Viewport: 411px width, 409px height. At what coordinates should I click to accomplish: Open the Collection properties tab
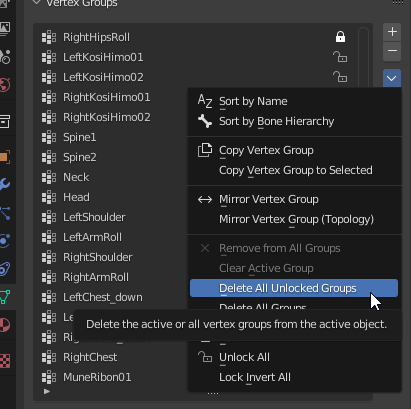point(5,122)
